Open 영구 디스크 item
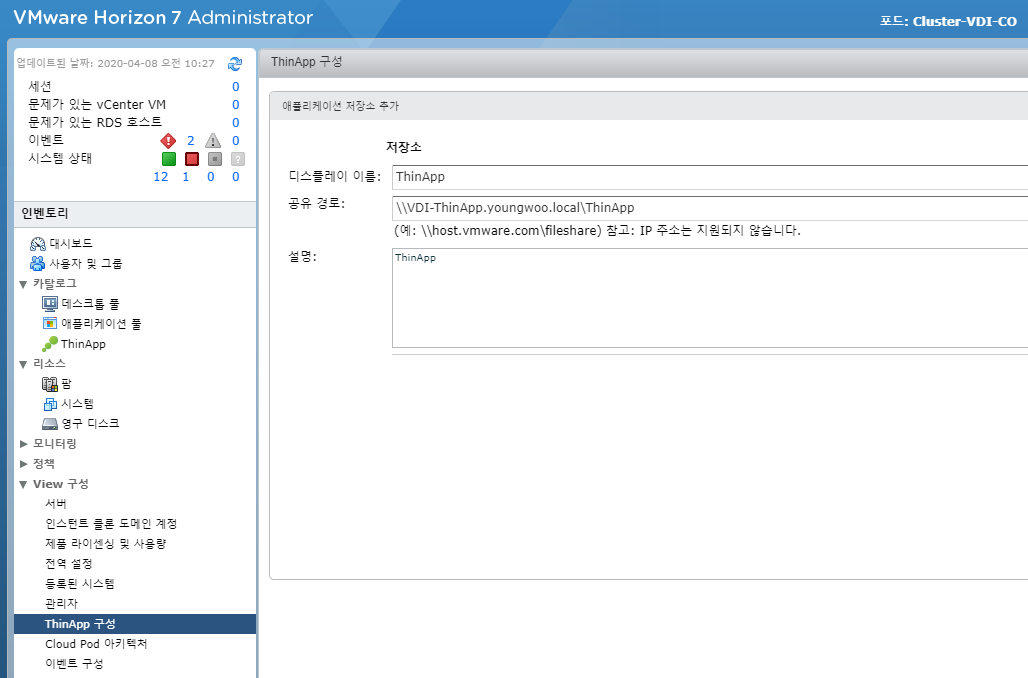The height and width of the screenshot is (678, 1028). 90,424
